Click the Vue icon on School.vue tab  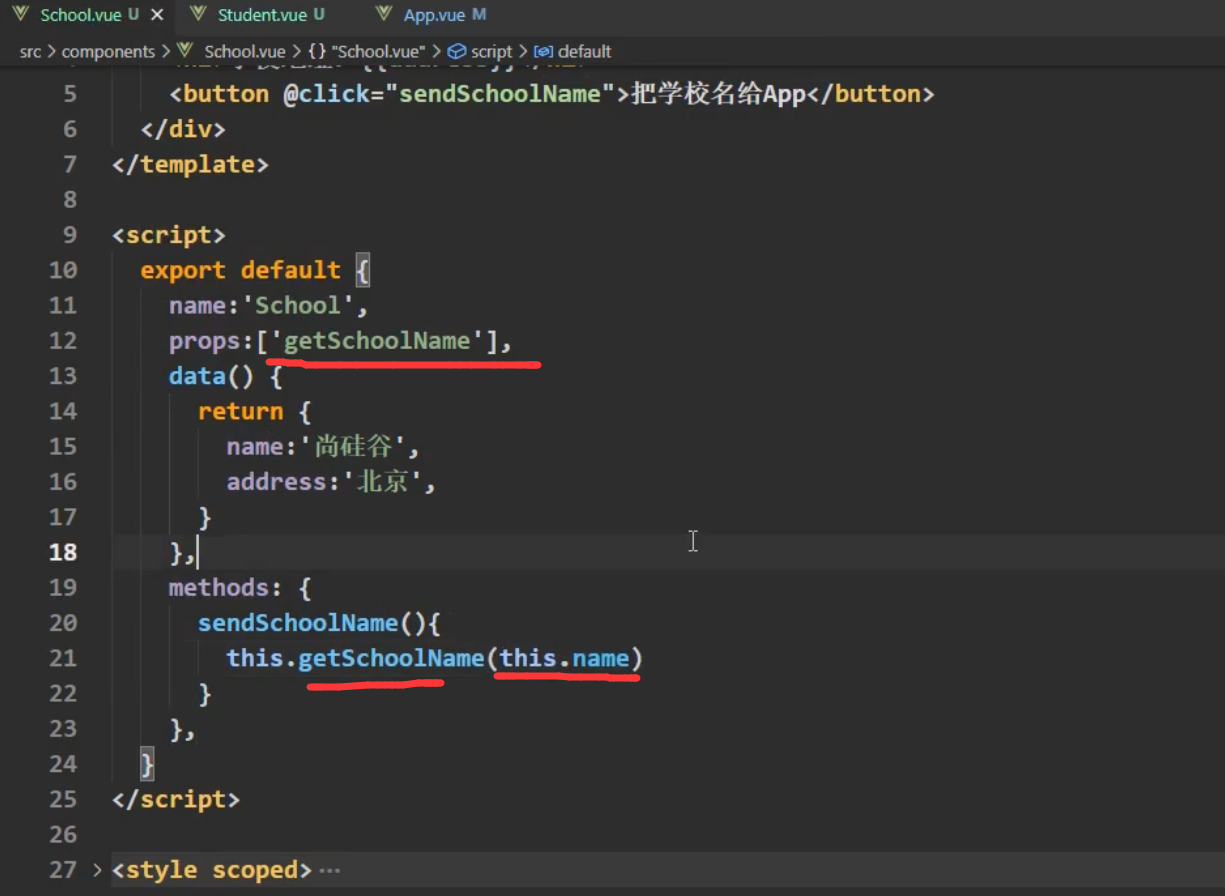click(21, 14)
